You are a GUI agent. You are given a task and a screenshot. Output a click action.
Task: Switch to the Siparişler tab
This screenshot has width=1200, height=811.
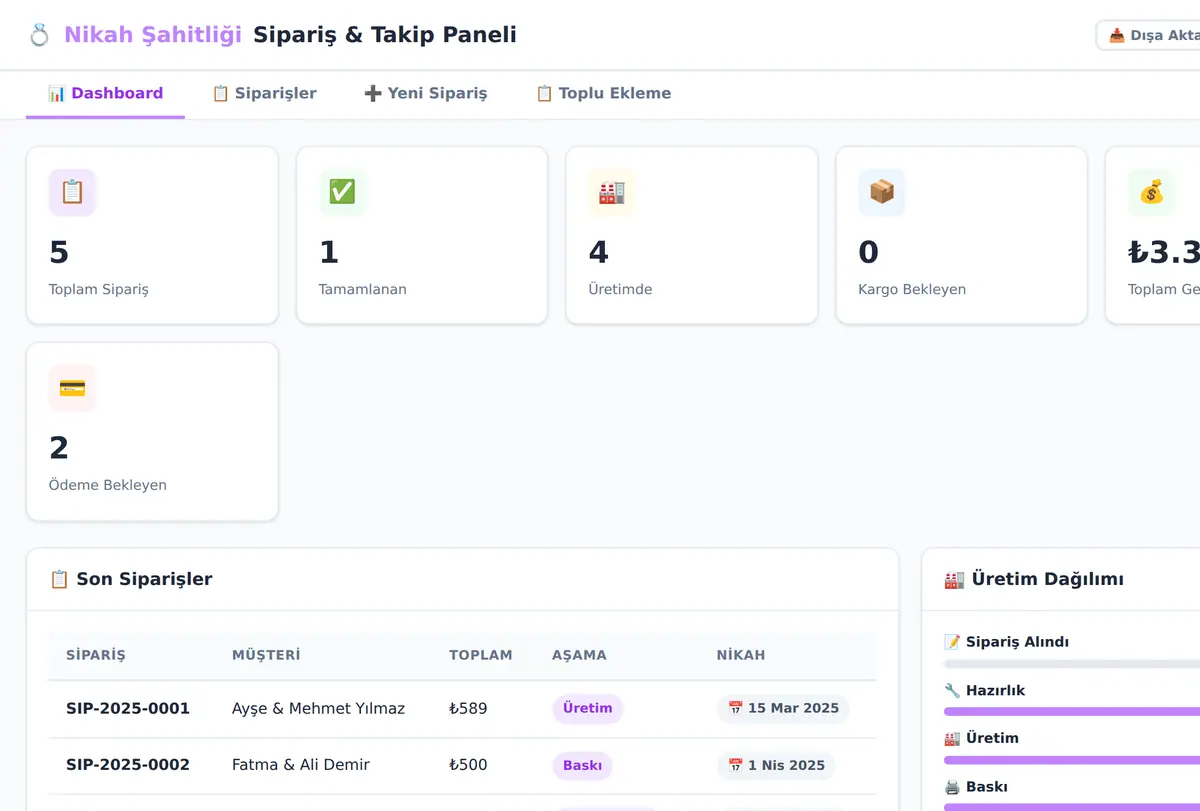coord(264,94)
